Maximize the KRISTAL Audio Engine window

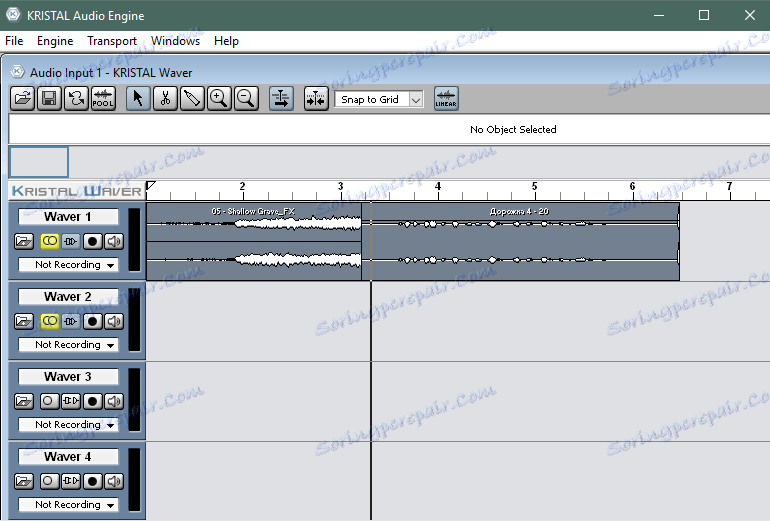click(x=704, y=15)
